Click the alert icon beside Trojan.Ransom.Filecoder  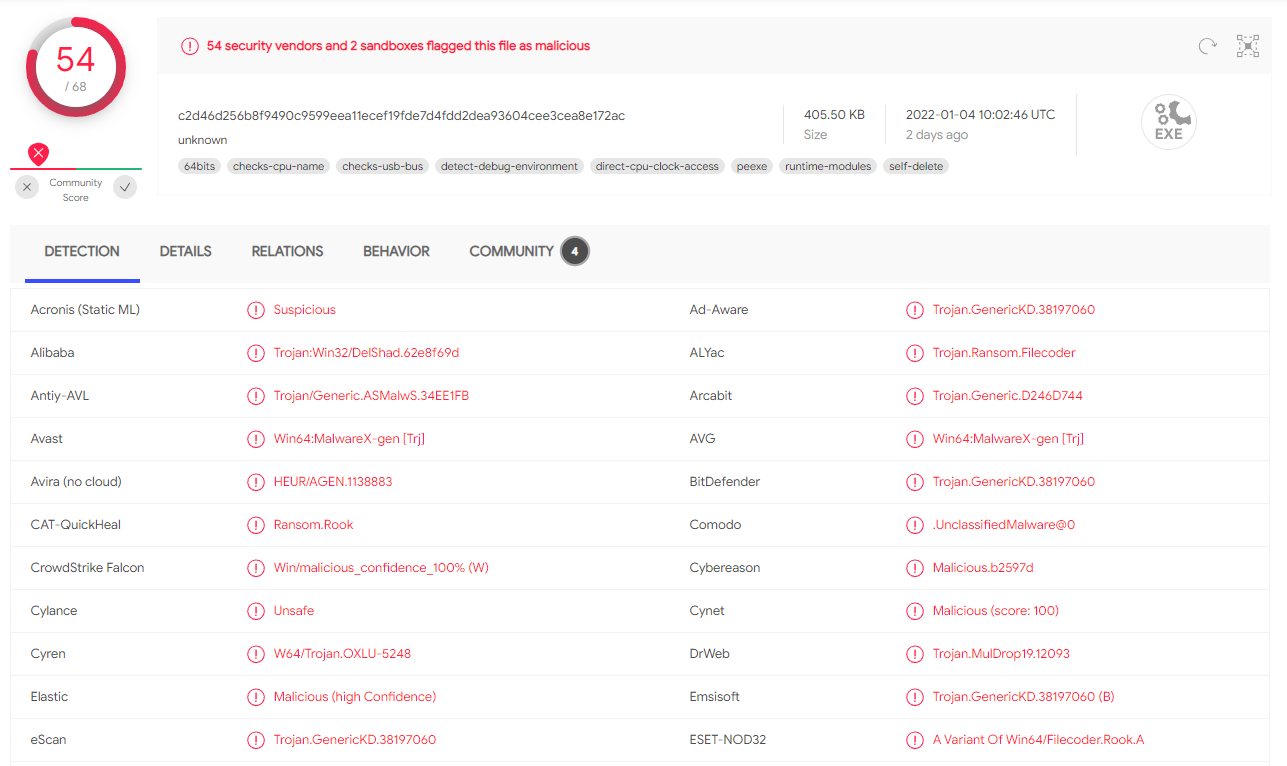click(x=915, y=353)
